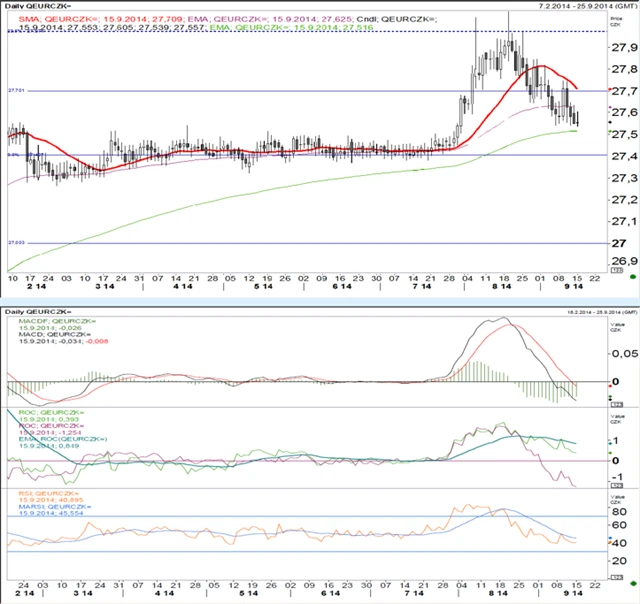Screen dimensions: 640x604
Task: Click the black last-price marker on the price axis
Action: pos(610,121)
